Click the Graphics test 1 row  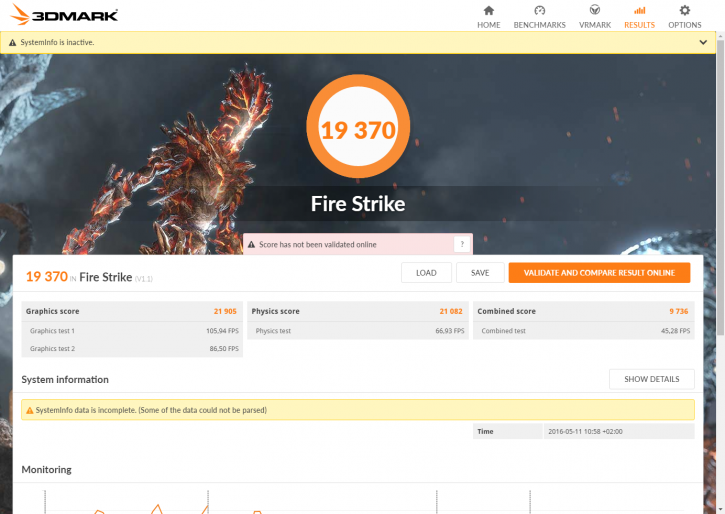(132, 330)
